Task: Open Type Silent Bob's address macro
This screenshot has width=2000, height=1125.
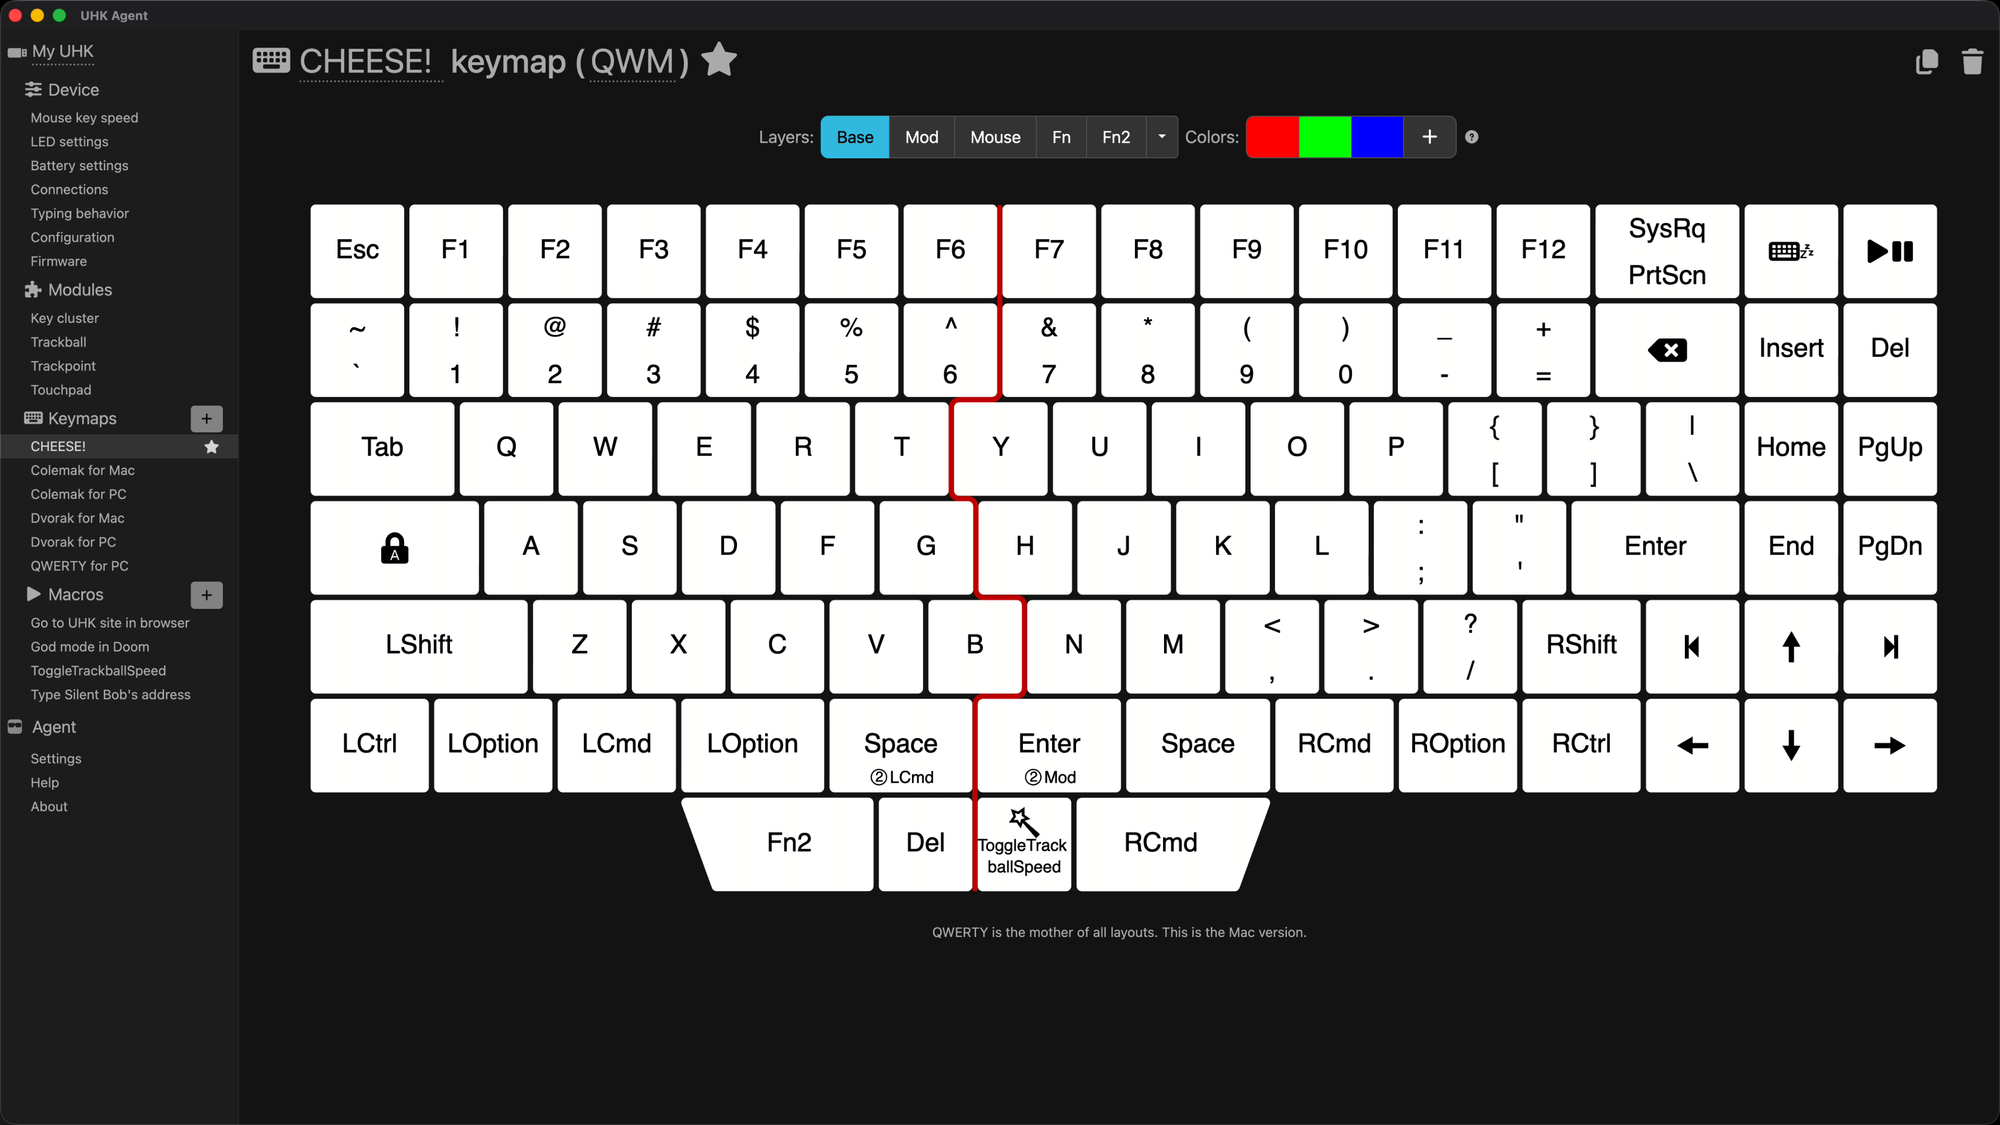Action: [x=110, y=695]
